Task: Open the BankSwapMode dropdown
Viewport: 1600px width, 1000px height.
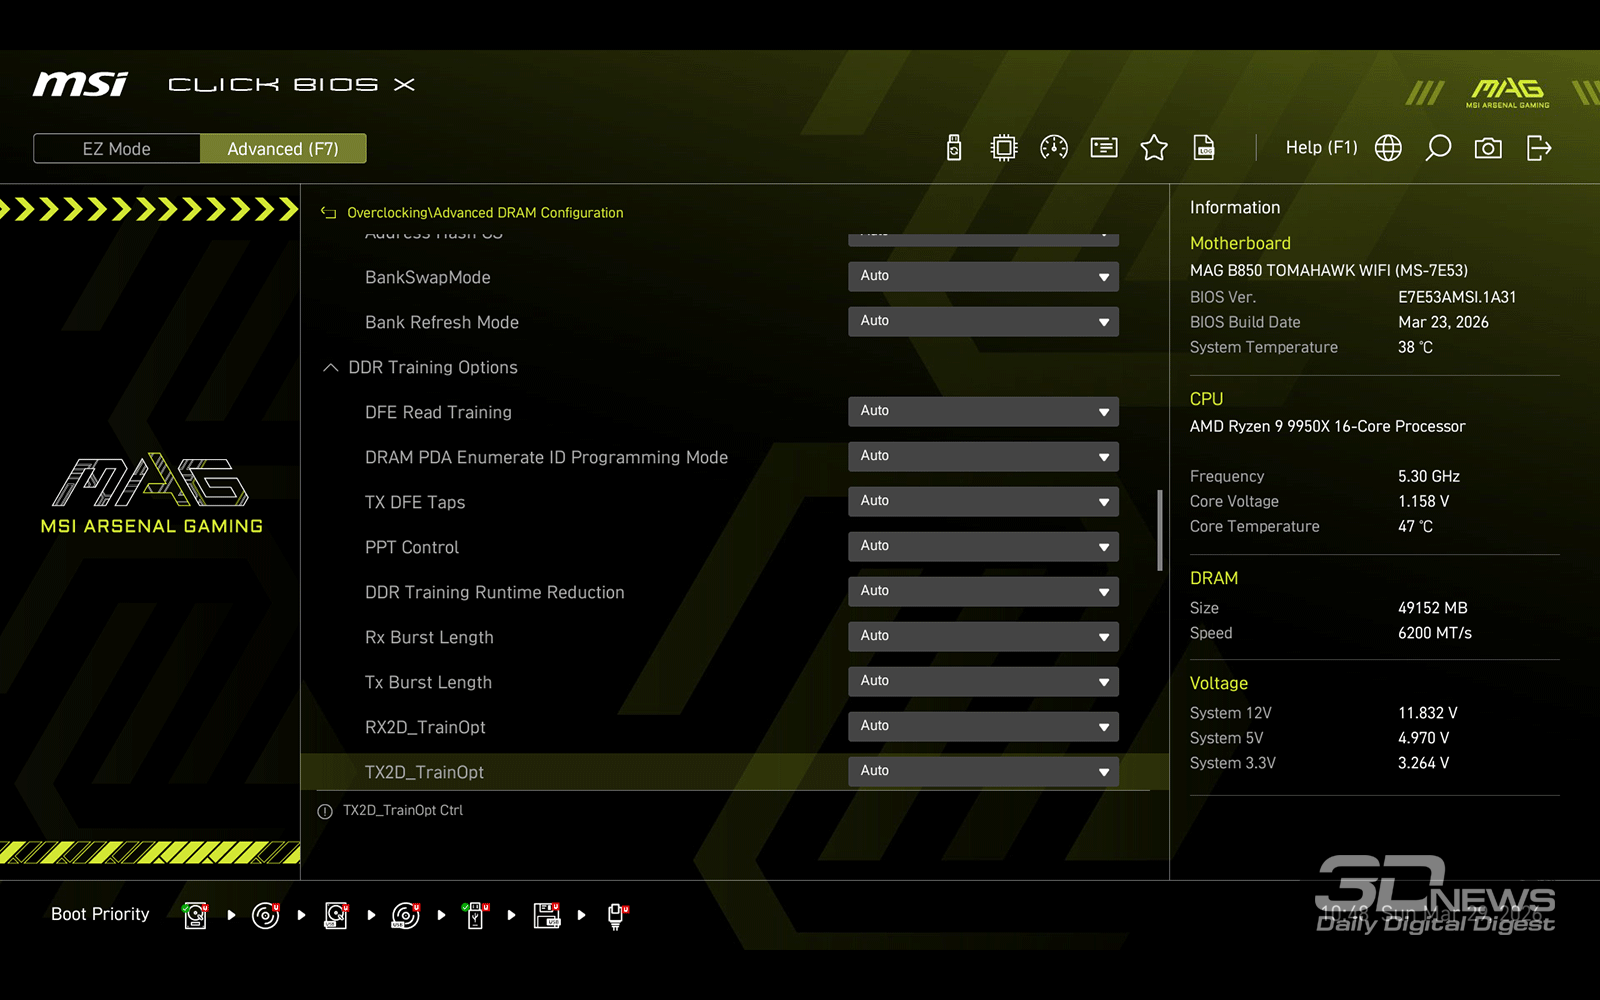Action: (x=983, y=277)
